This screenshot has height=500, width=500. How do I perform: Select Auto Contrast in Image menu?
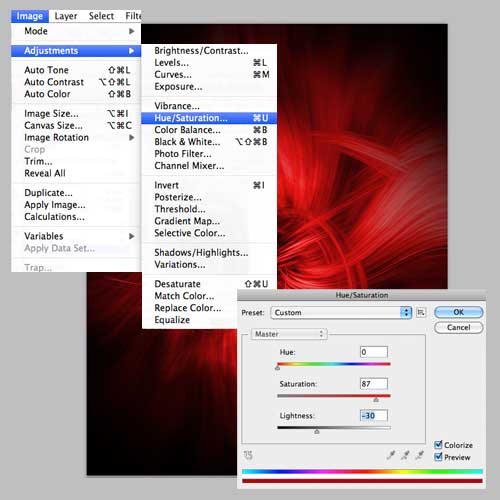[x=76, y=82]
